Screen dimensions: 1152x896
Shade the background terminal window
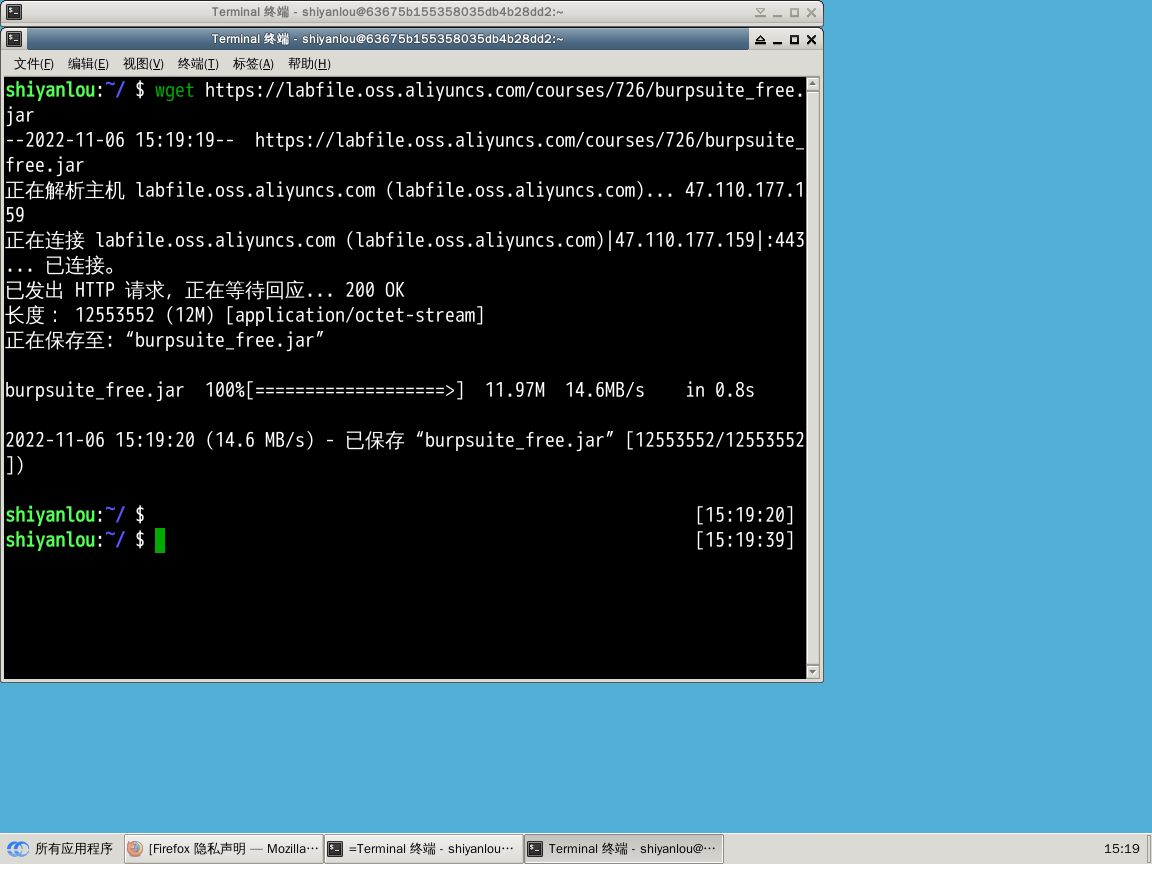pyautogui.click(x=760, y=12)
